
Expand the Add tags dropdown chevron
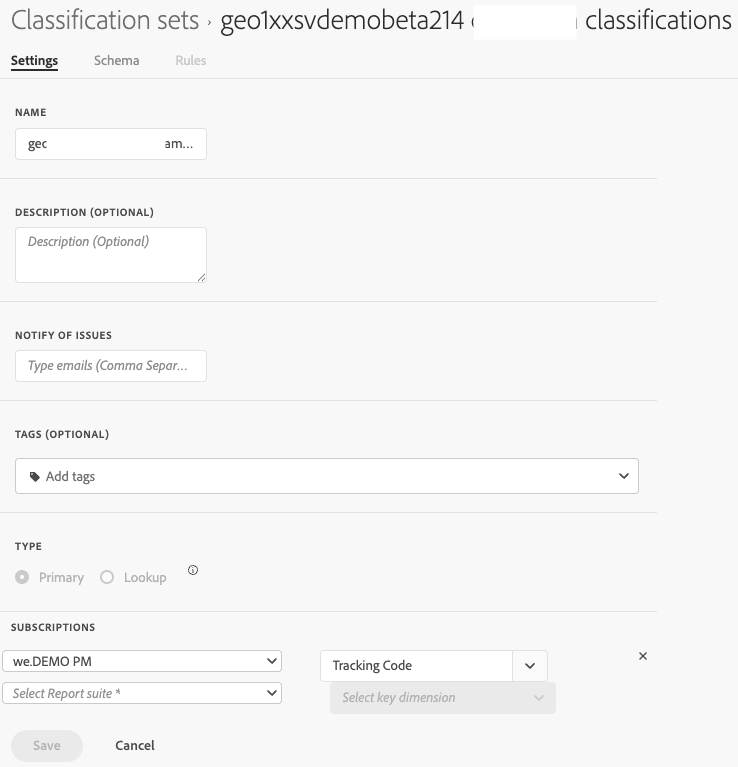(x=624, y=476)
